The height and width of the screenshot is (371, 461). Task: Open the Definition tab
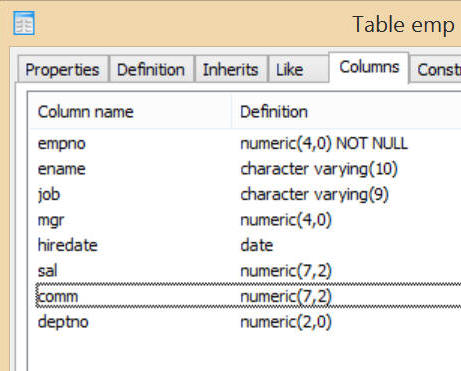click(x=151, y=69)
